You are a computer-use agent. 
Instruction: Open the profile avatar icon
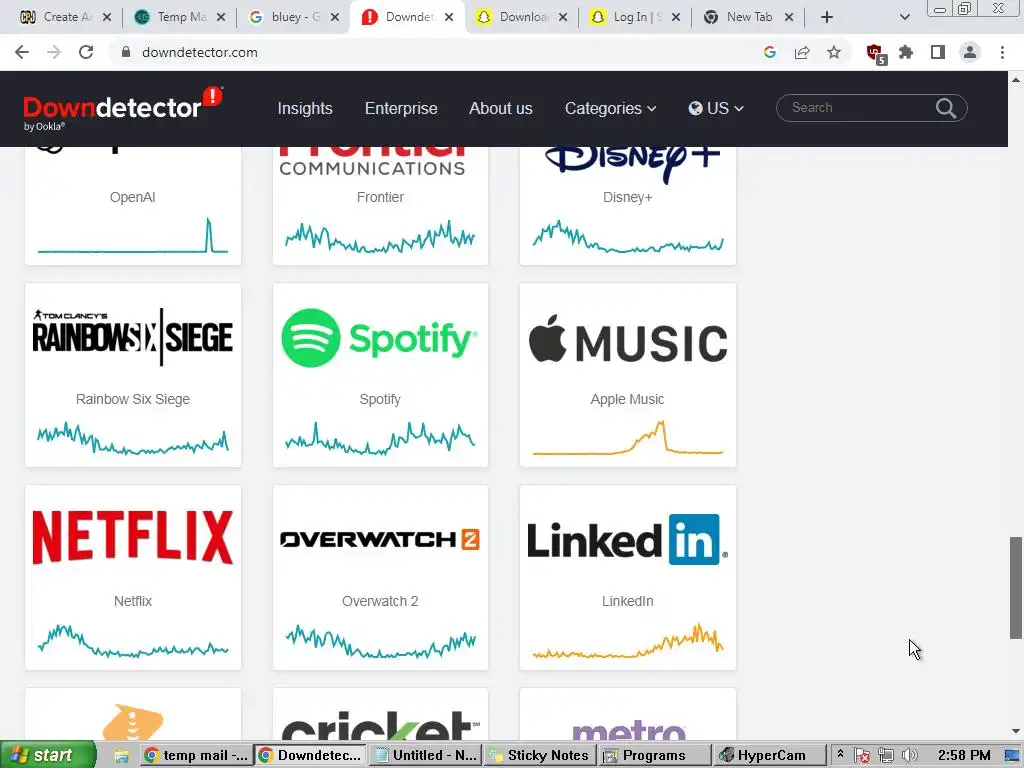pos(970,52)
